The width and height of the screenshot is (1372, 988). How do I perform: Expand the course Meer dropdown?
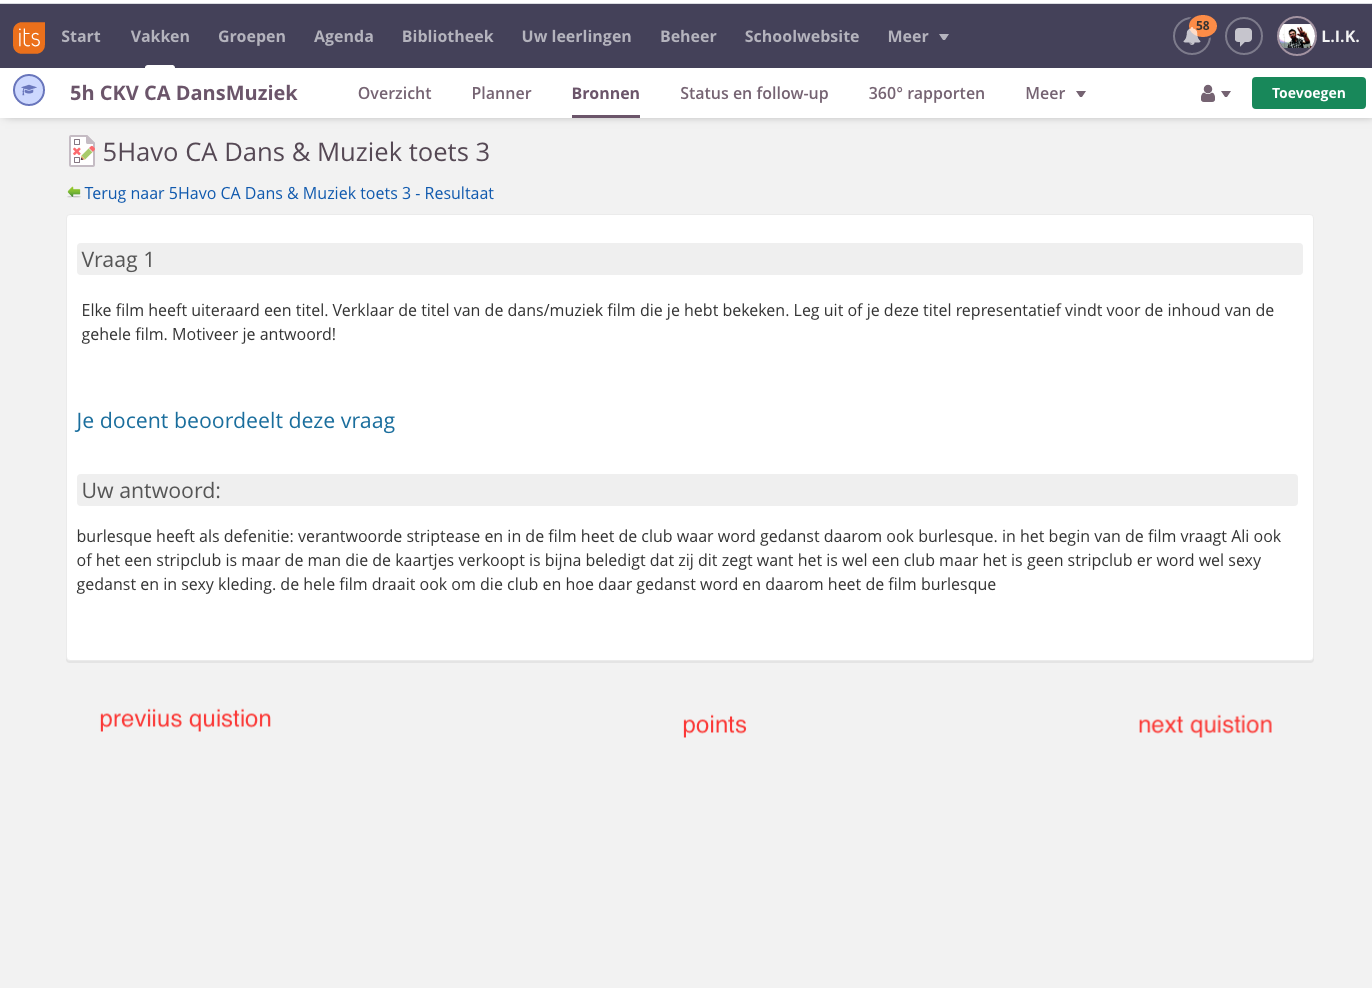(1054, 94)
